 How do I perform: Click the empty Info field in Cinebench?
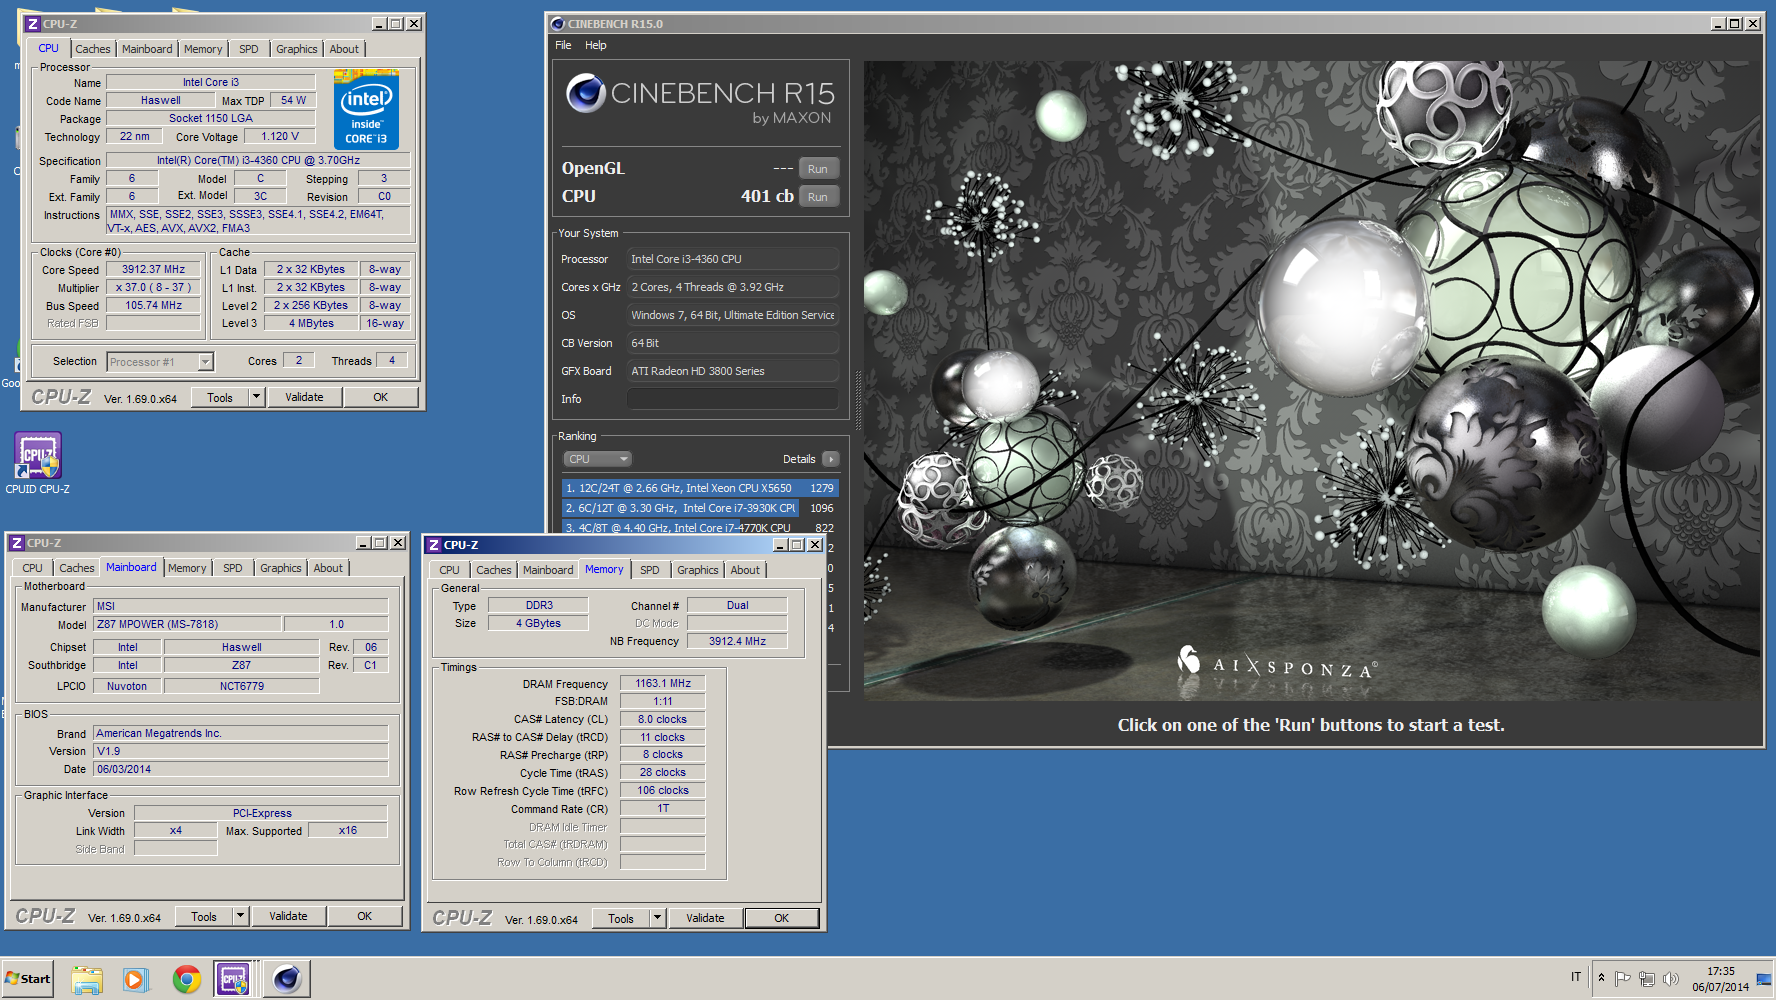732,399
